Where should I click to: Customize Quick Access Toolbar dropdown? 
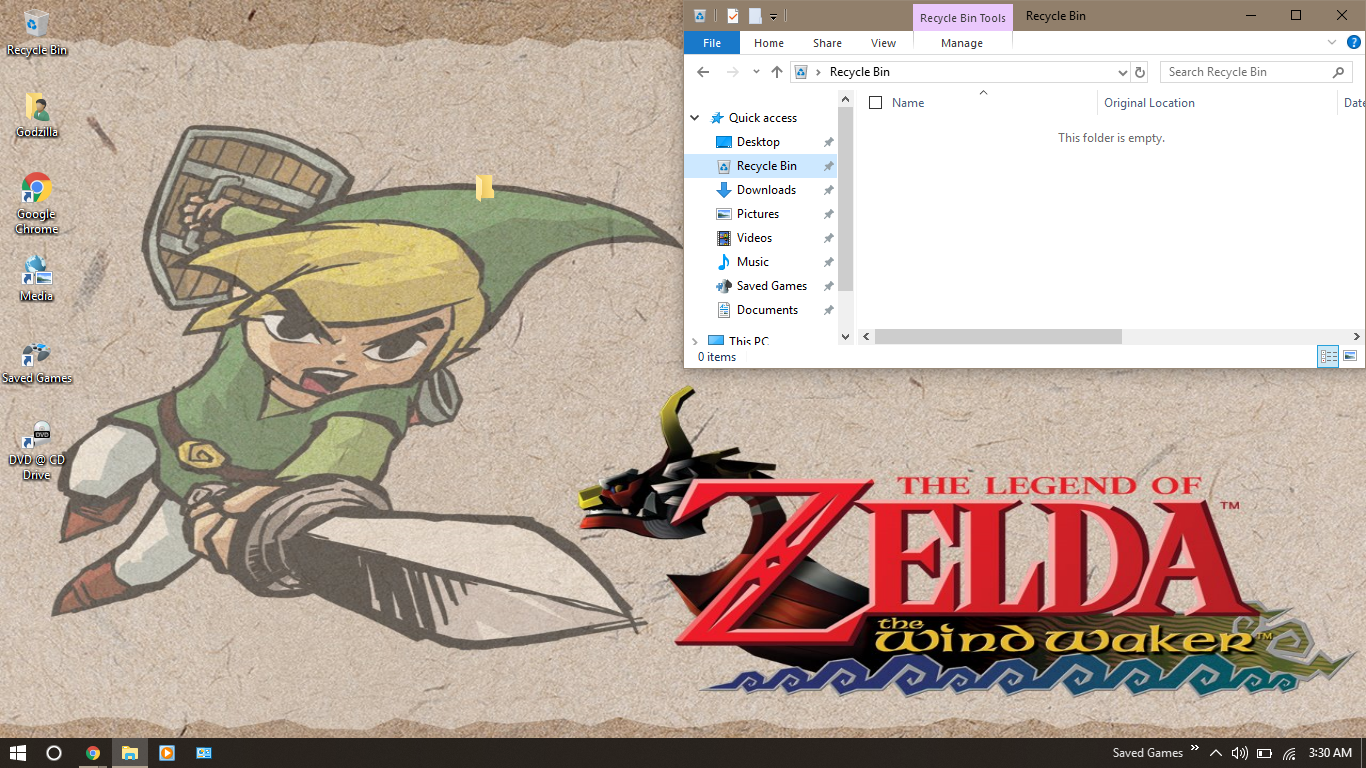pos(773,16)
